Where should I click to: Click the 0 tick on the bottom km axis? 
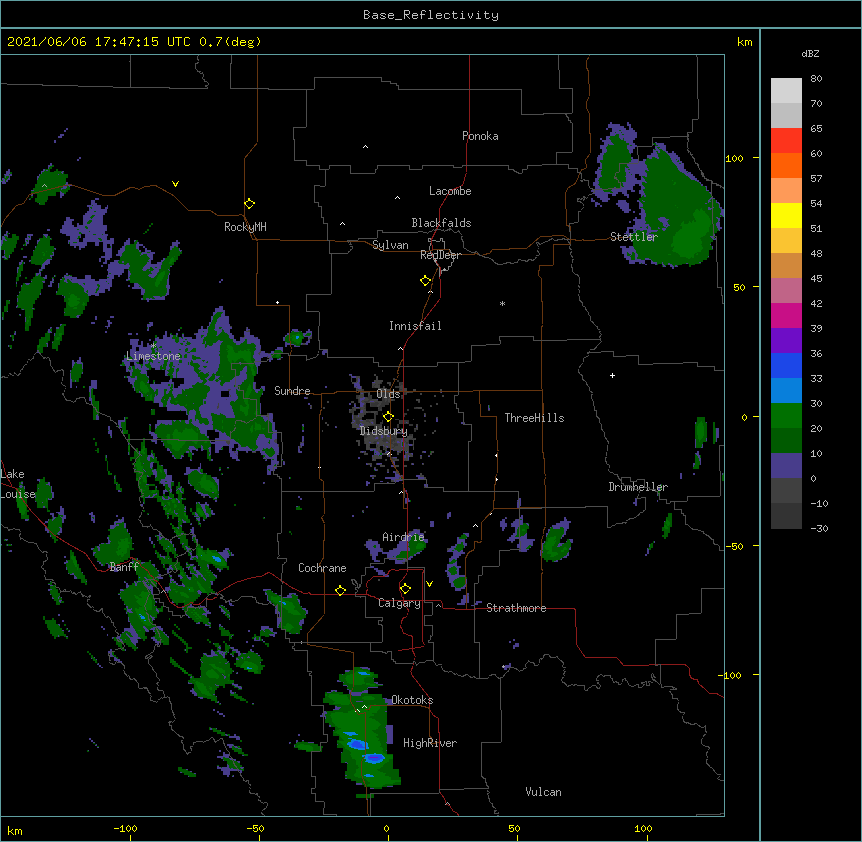click(386, 829)
